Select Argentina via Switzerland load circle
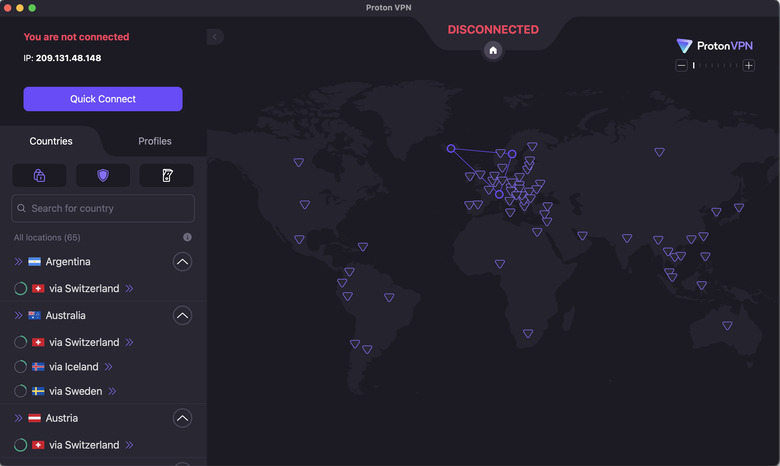Viewport: 780px width, 466px height. [20, 288]
